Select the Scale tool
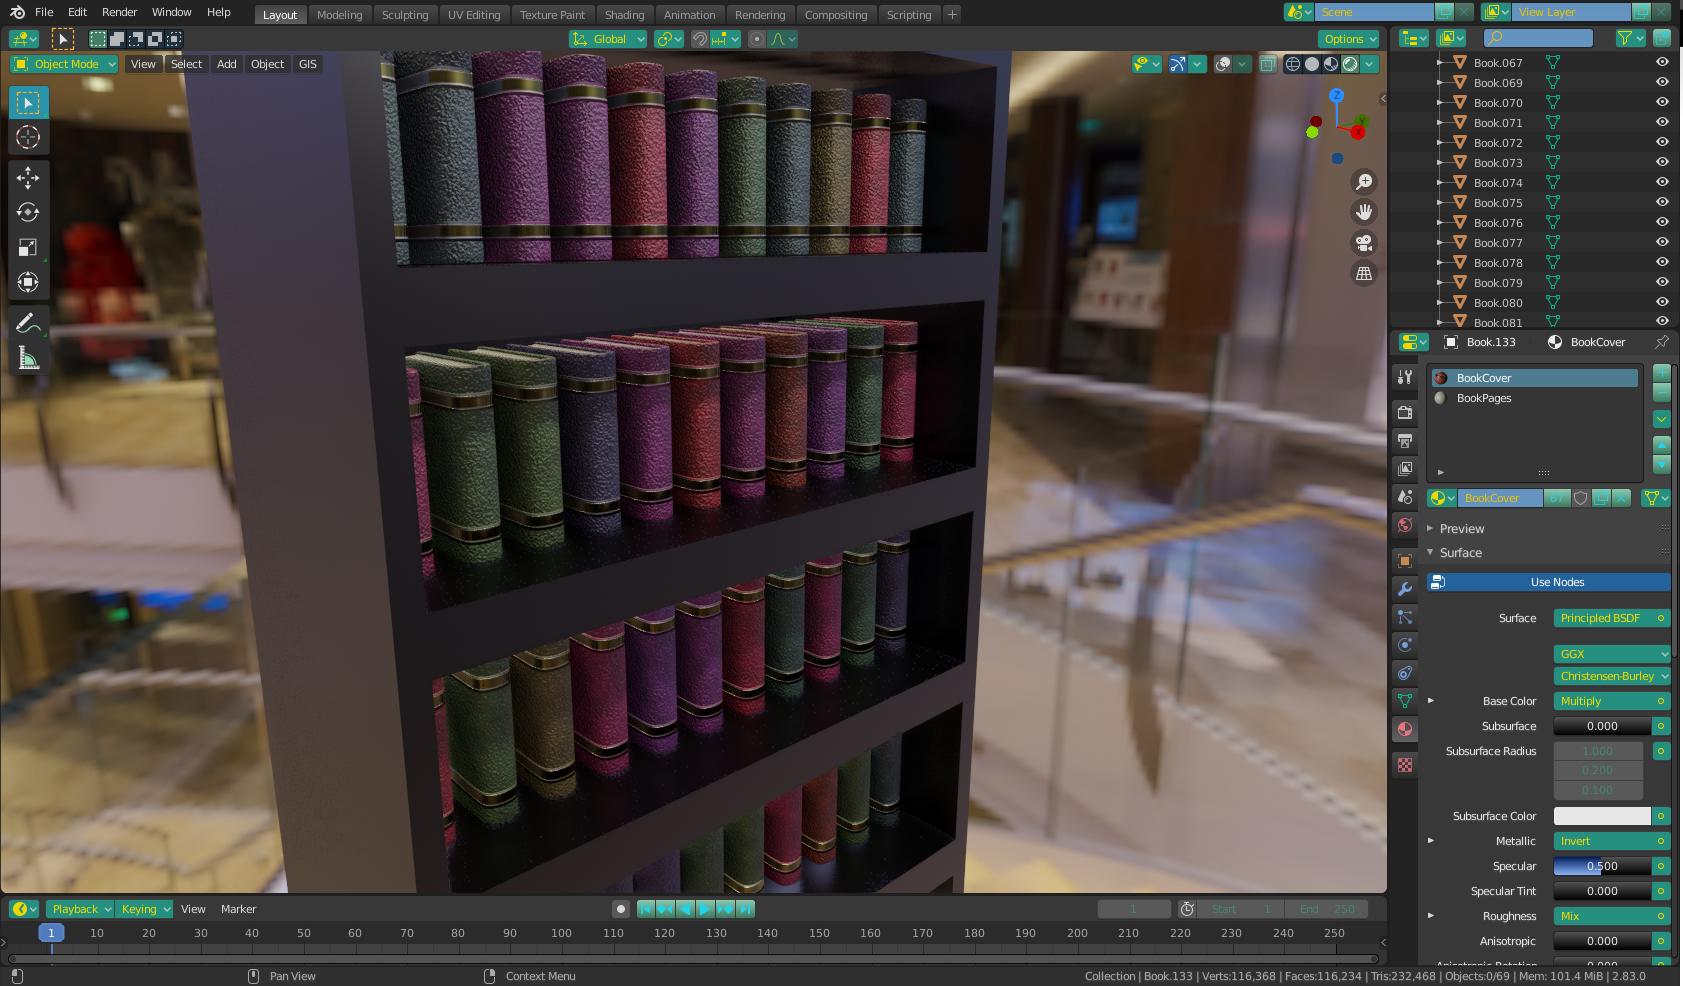 point(28,247)
